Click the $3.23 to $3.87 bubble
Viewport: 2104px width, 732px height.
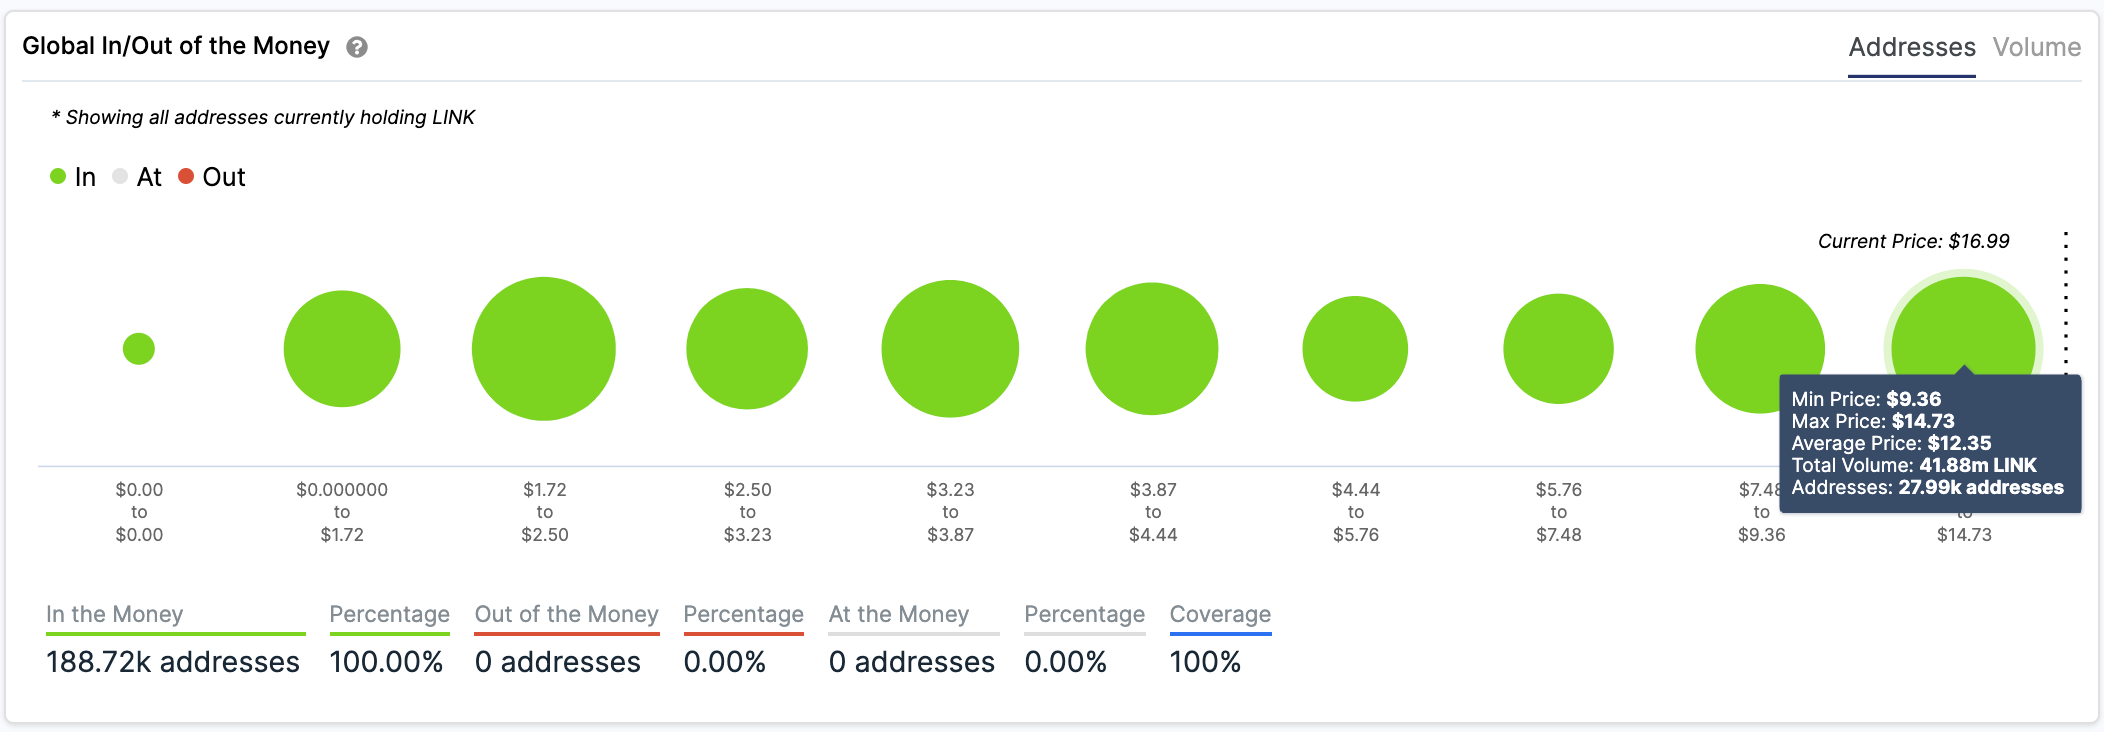(950, 349)
